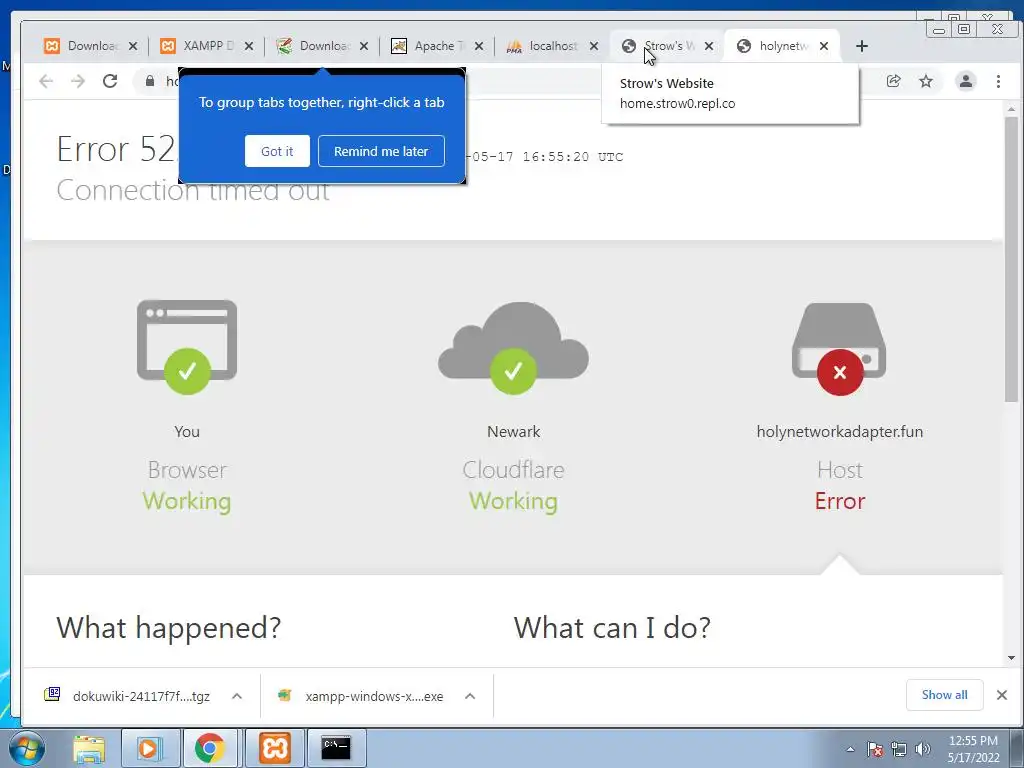Image resolution: width=1024 pixels, height=768 pixels.
Task: Go back to previous page
Action: pos(46,81)
